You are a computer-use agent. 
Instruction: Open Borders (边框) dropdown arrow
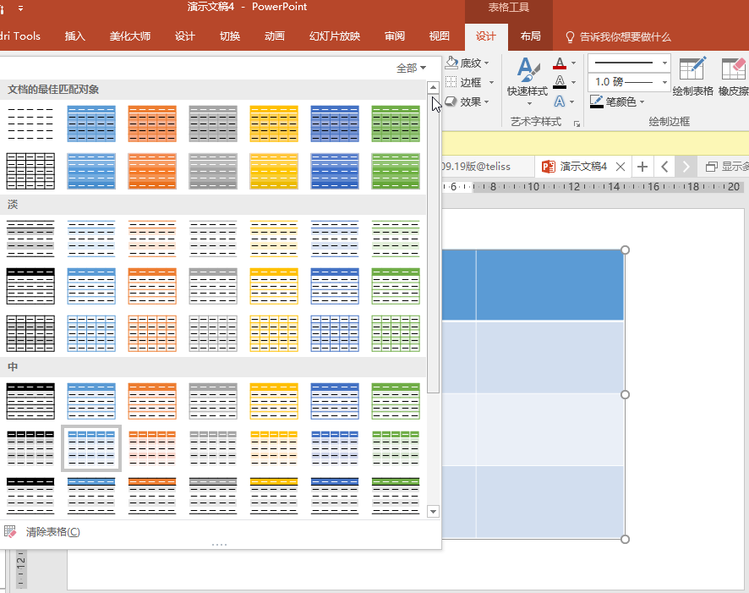click(491, 82)
